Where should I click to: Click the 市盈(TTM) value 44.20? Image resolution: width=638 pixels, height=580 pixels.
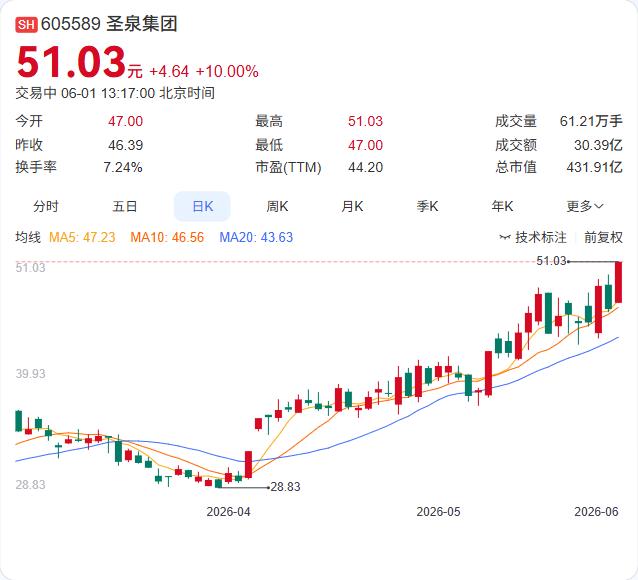[x=365, y=167]
